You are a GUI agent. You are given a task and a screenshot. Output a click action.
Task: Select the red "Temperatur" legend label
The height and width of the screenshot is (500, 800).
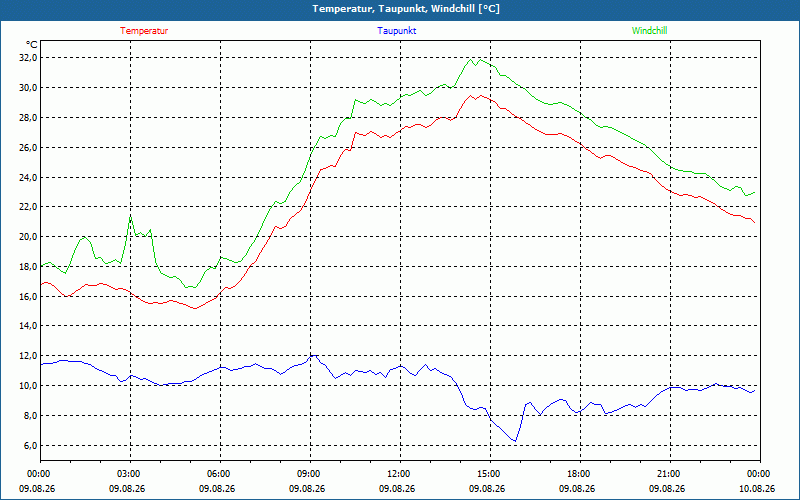[144, 31]
